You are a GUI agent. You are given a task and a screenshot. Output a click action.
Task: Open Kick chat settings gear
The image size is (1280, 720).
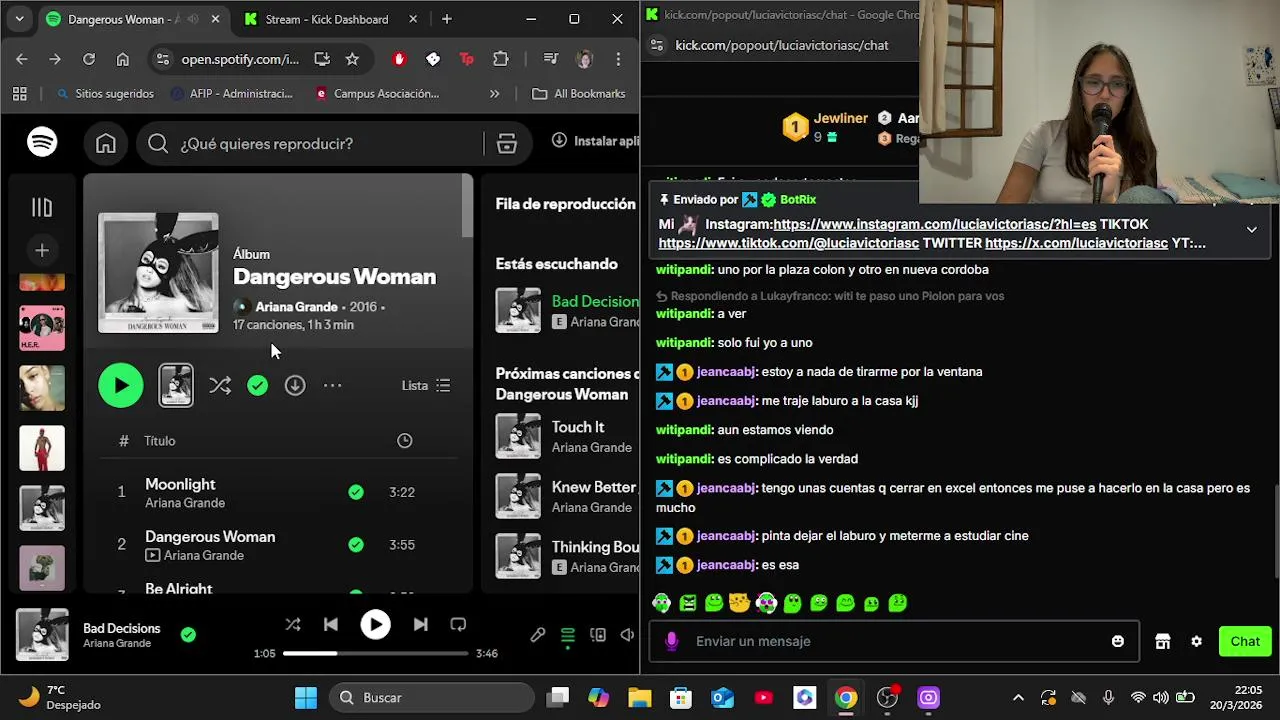click(1196, 641)
